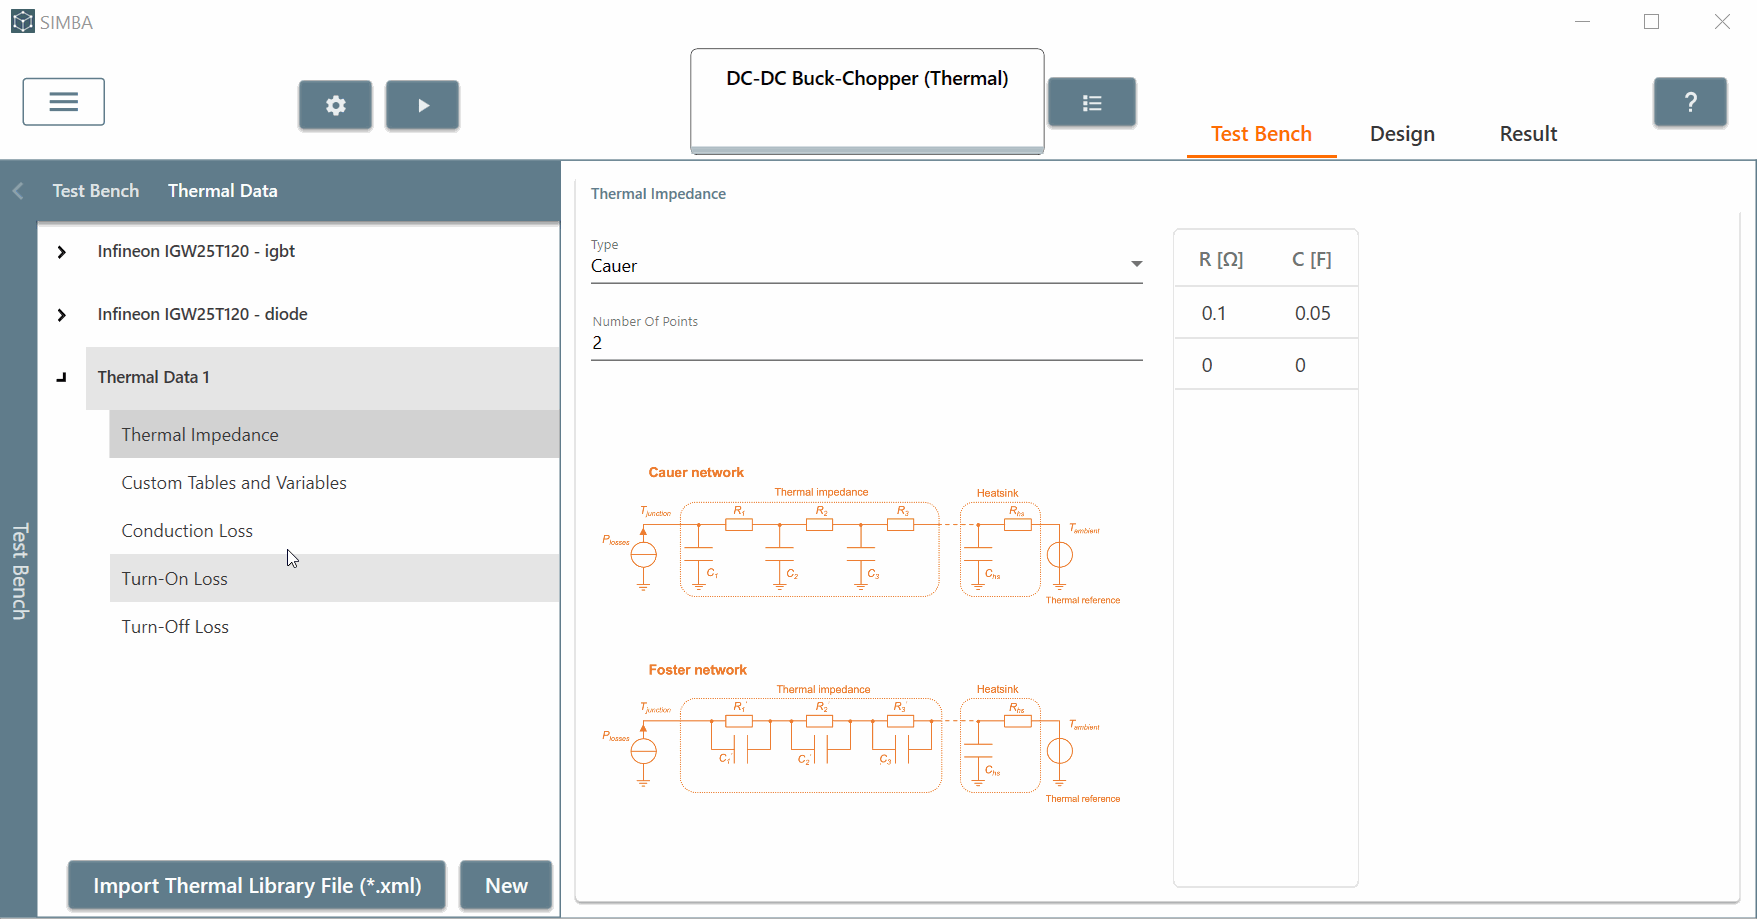Select Conduction Loss in the tree
The image size is (1757, 919).
coord(187,531)
